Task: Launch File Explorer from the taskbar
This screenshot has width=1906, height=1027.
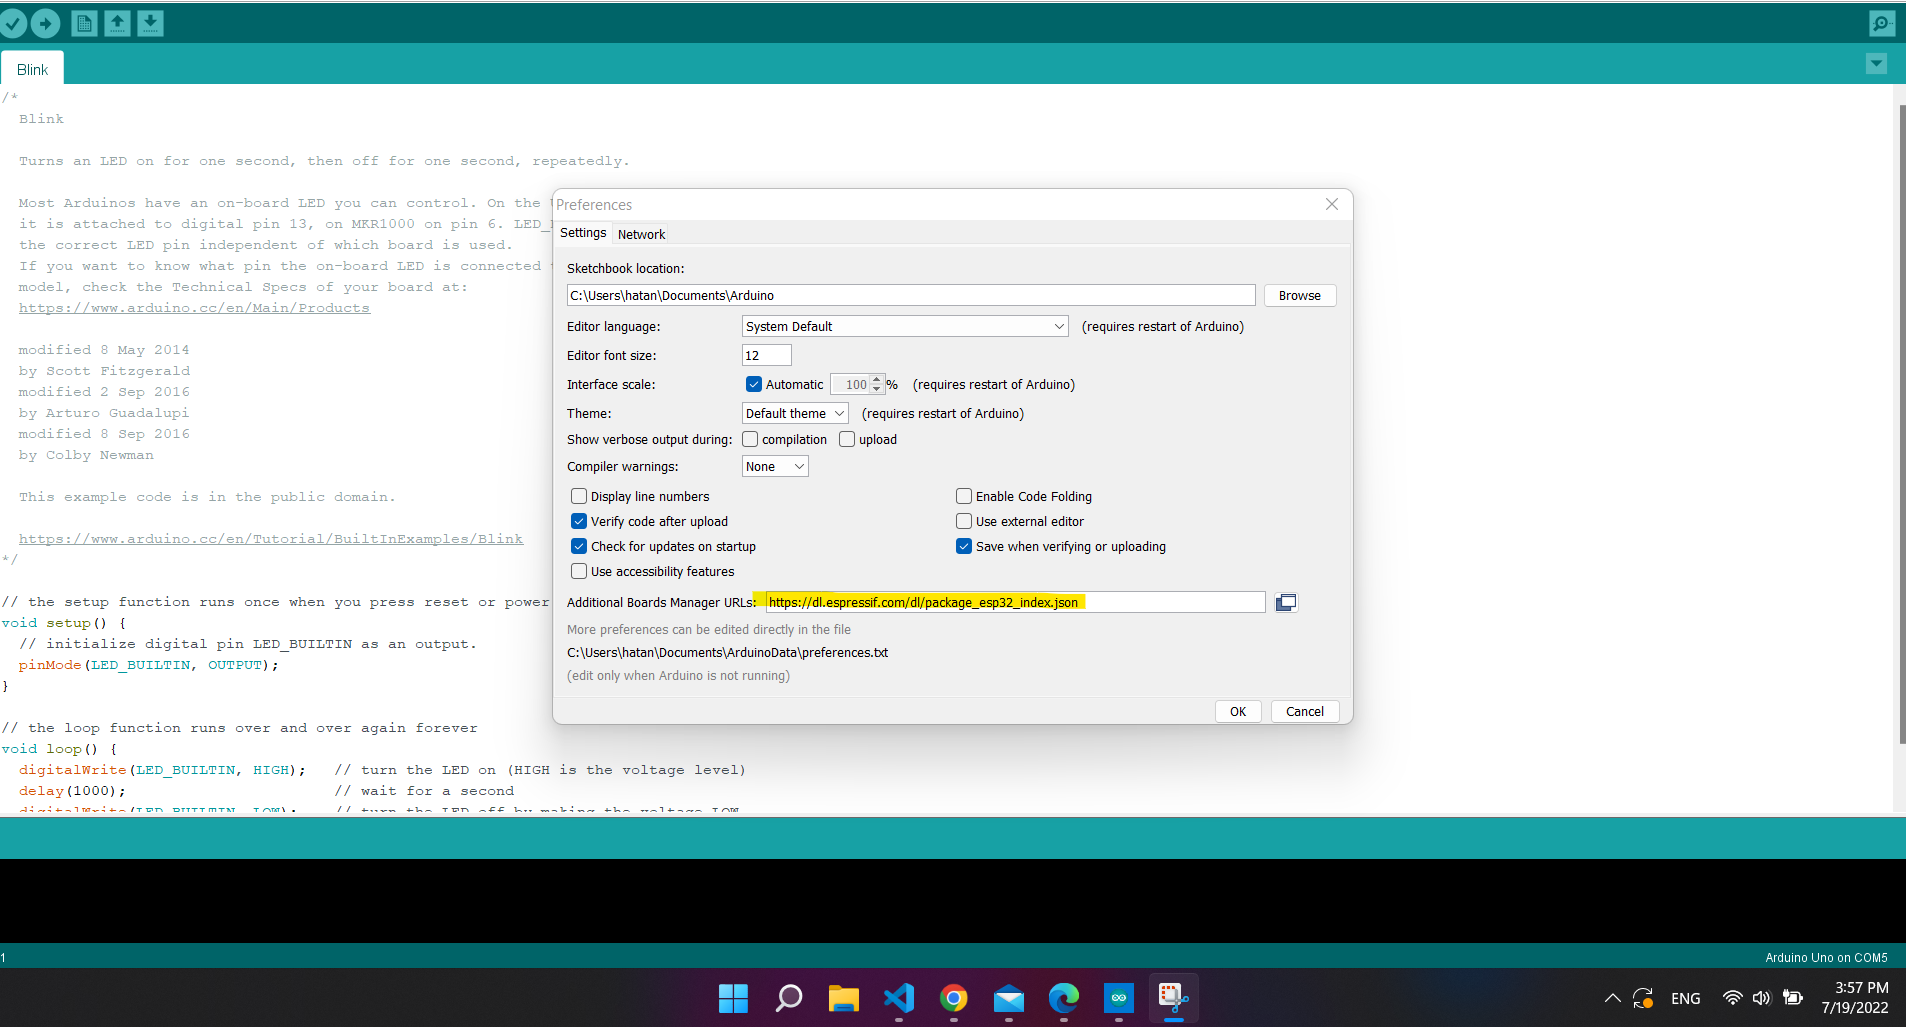Action: point(844,998)
